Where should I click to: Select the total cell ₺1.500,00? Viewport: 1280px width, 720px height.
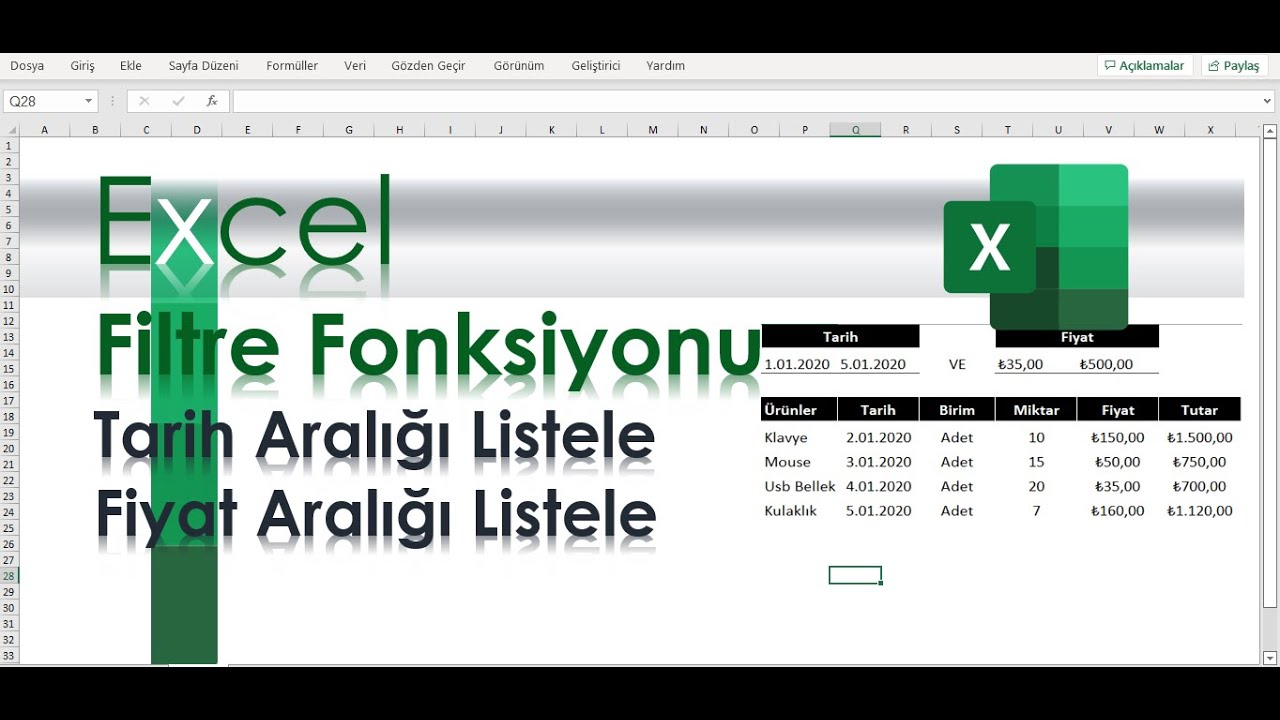click(1199, 438)
